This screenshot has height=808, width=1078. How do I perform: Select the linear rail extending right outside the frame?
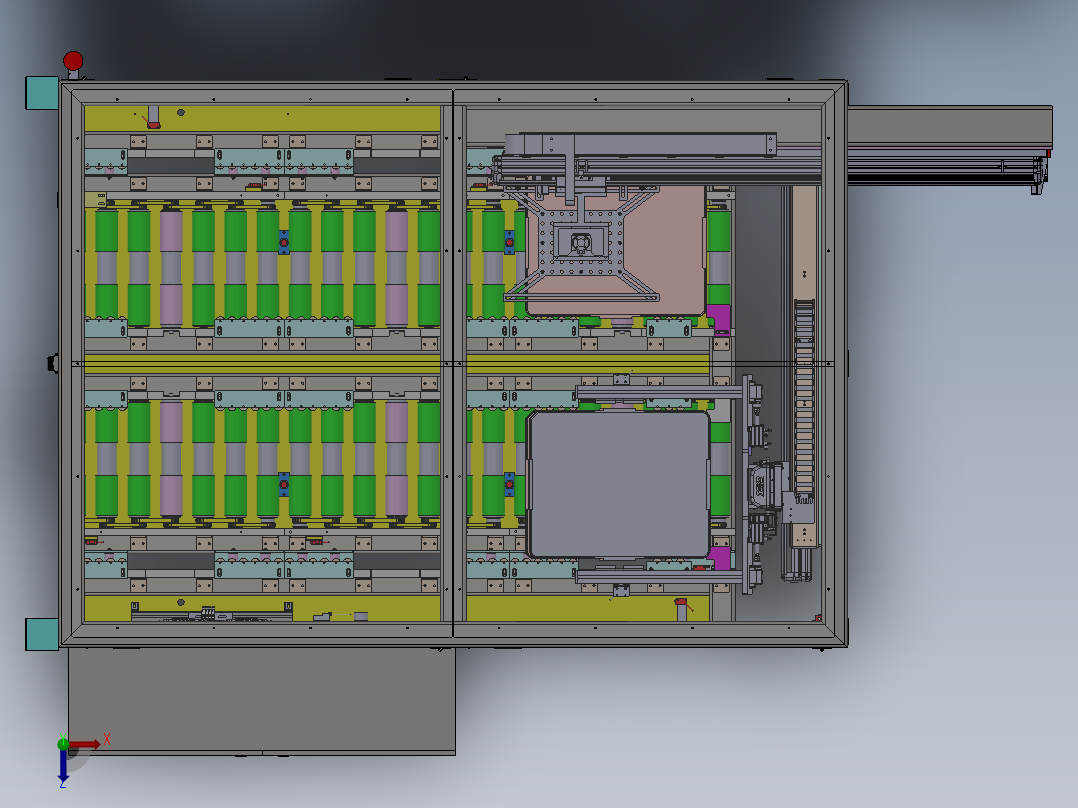(x=949, y=166)
